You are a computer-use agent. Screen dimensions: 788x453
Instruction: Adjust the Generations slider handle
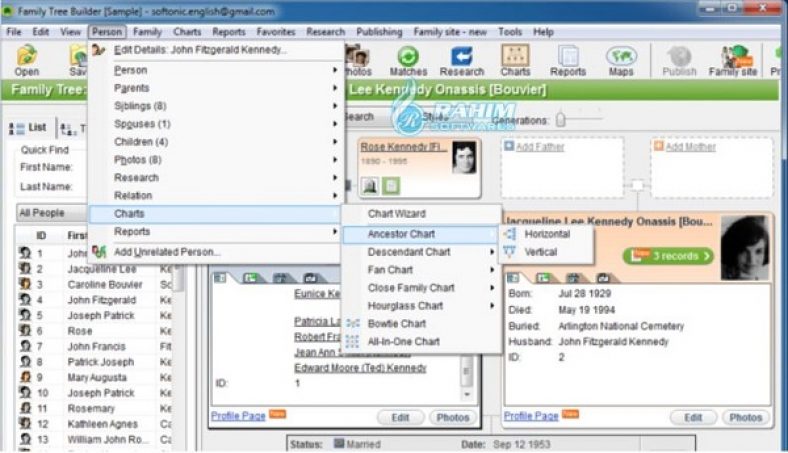561,120
